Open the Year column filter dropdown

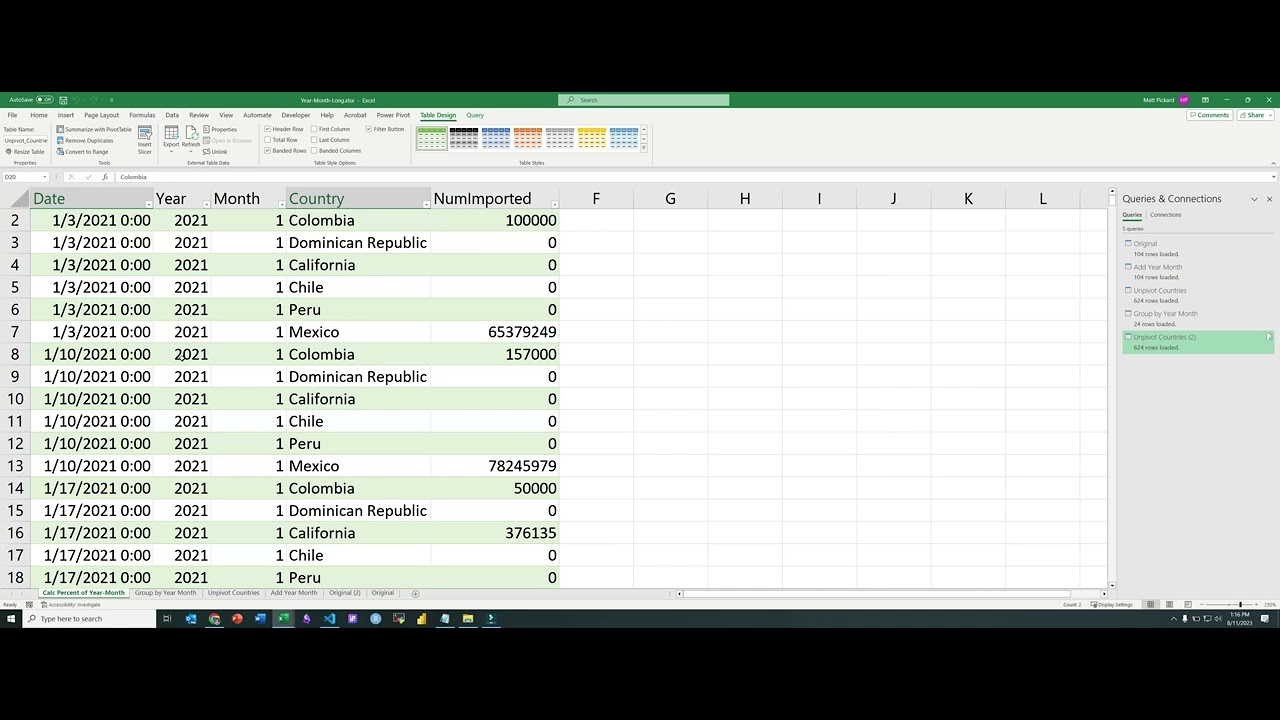coord(206,204)
